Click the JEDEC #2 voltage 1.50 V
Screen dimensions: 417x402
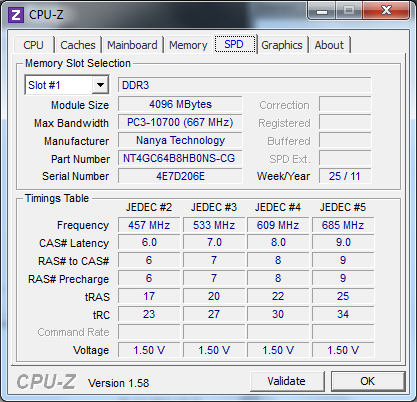pyautogui.click(x=149, y=350)
